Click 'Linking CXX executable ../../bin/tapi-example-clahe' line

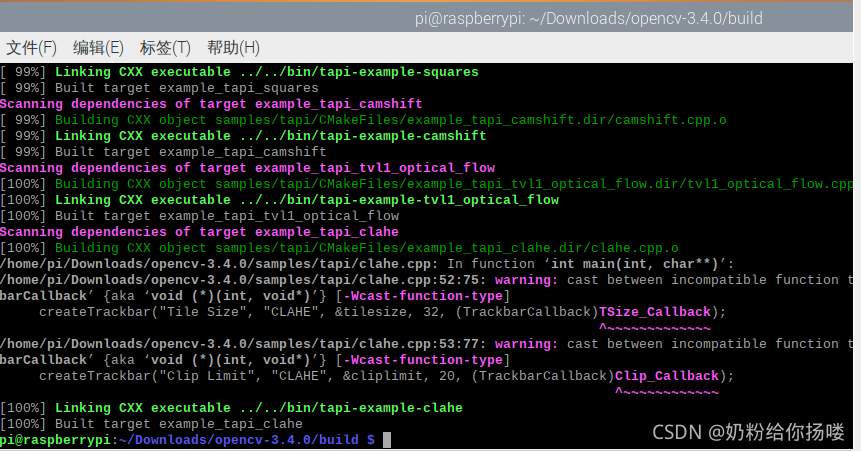point(231,408)
